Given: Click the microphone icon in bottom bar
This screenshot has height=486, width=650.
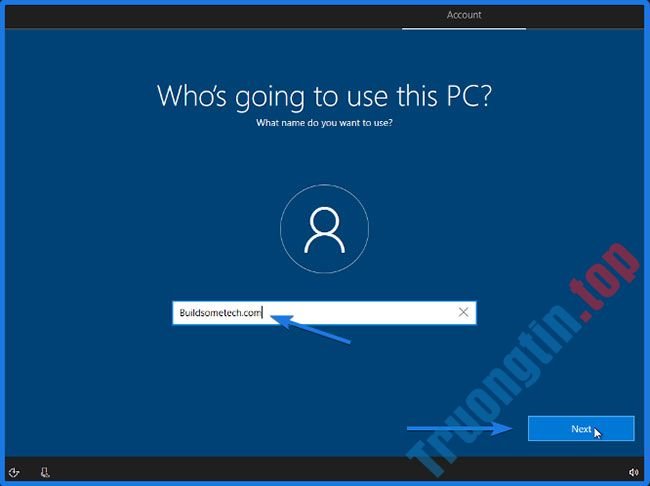Looking at the screenshot, I should pos(45,471).
